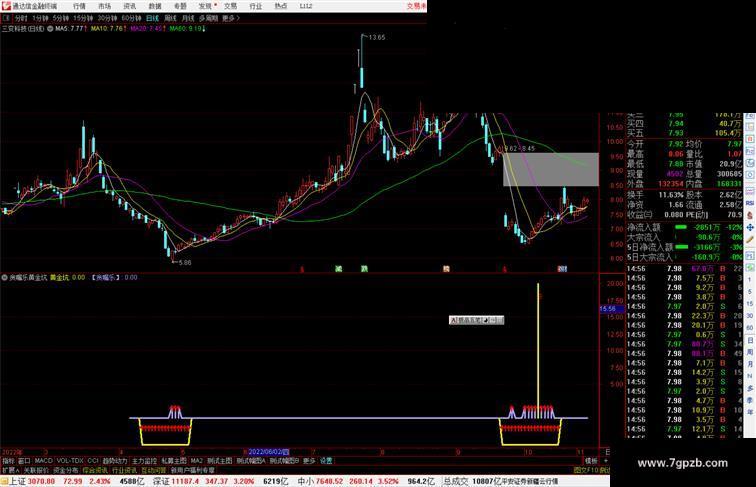Switch chart to 分时 period
The image size is (756, 487).
click(21, 18)
